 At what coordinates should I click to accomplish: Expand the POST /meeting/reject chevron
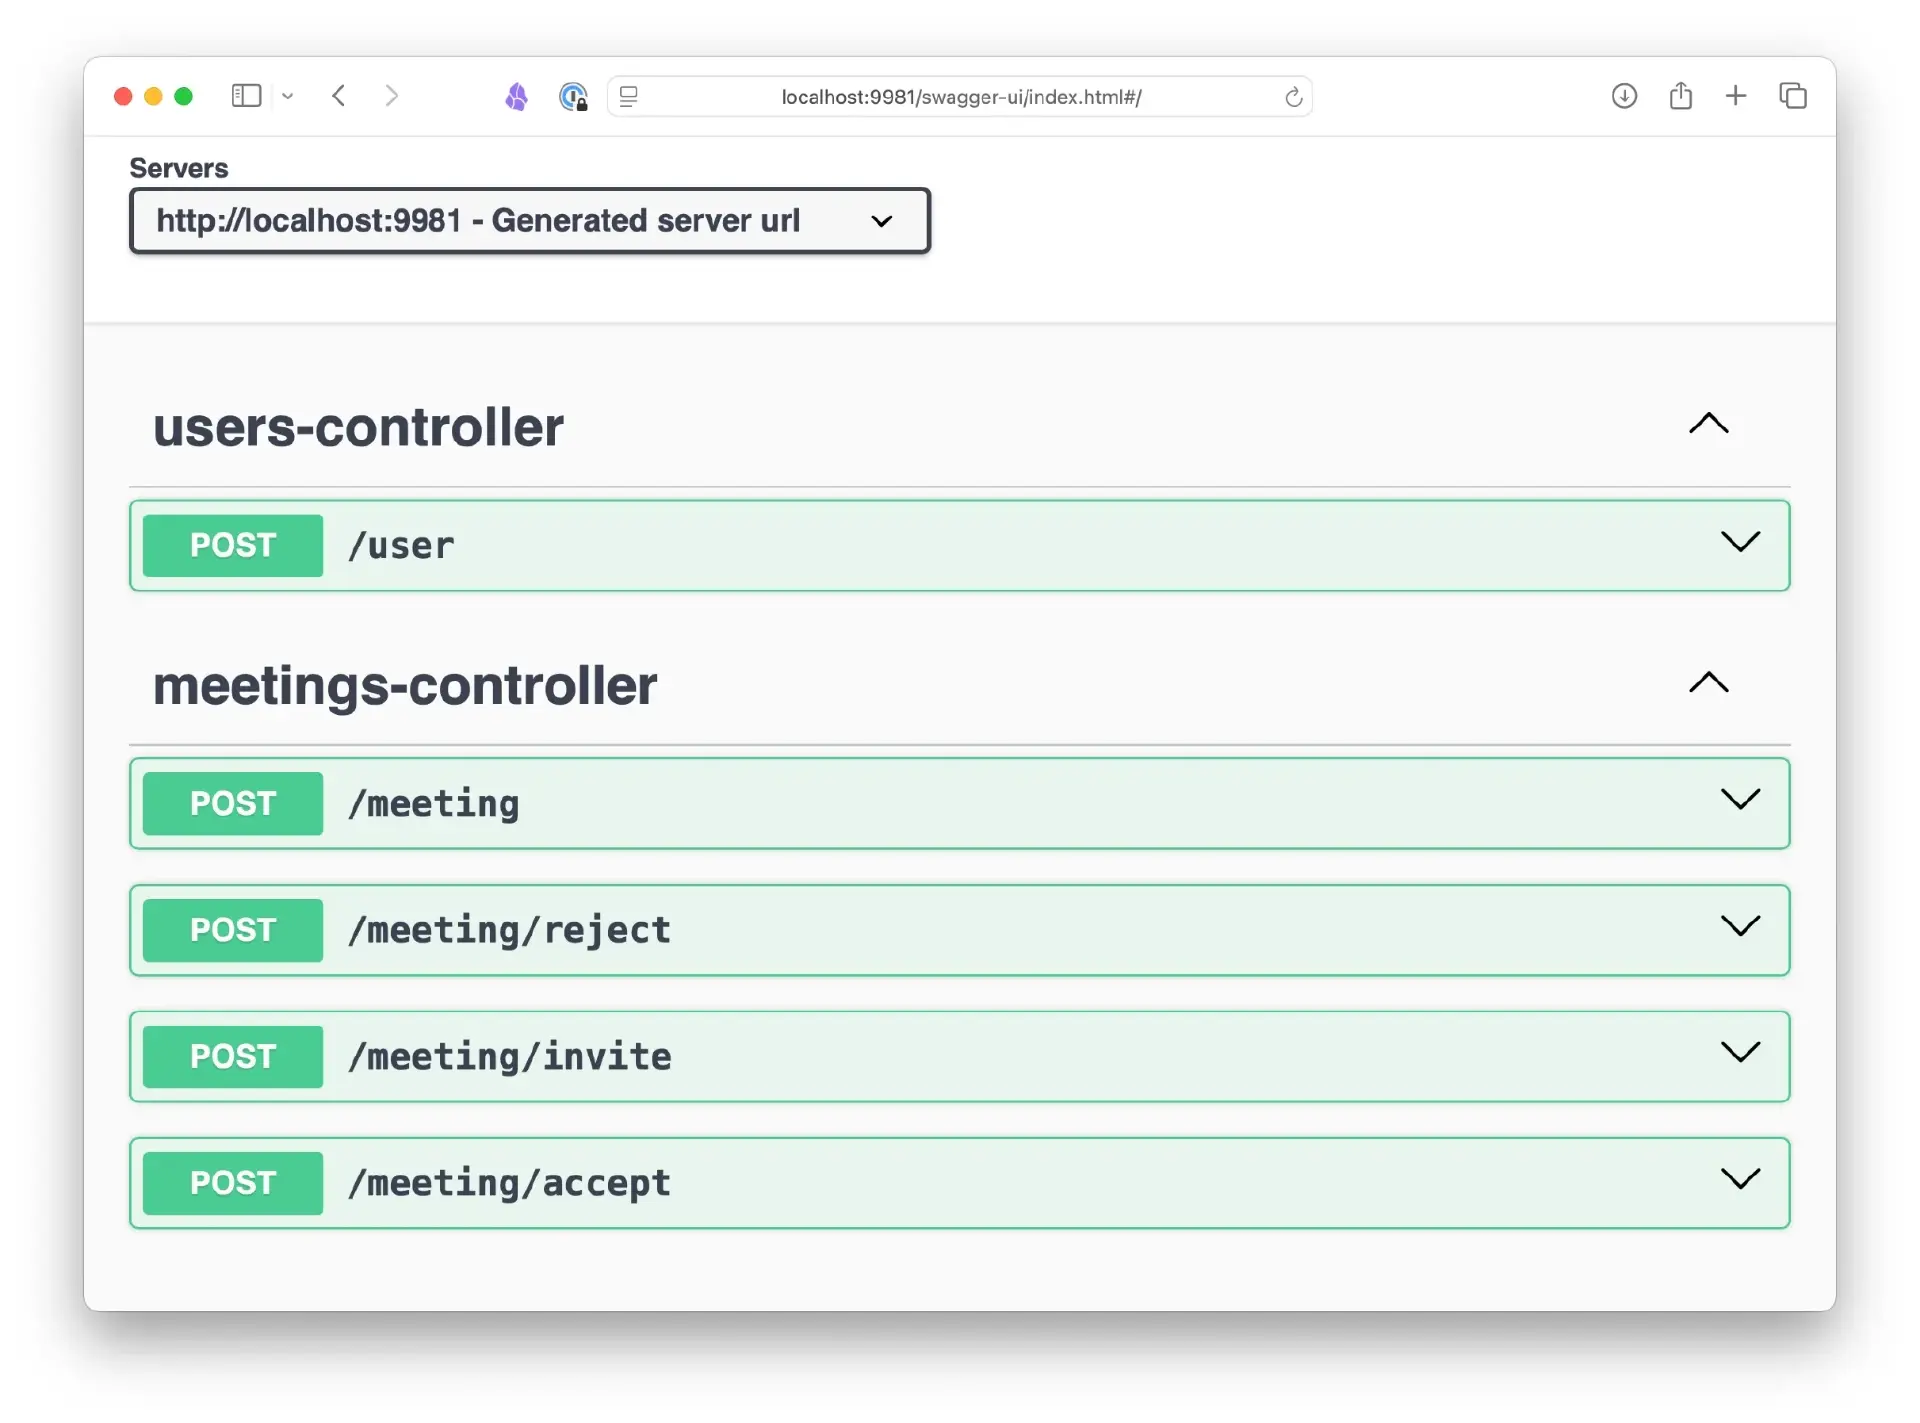click(1740, 927)
